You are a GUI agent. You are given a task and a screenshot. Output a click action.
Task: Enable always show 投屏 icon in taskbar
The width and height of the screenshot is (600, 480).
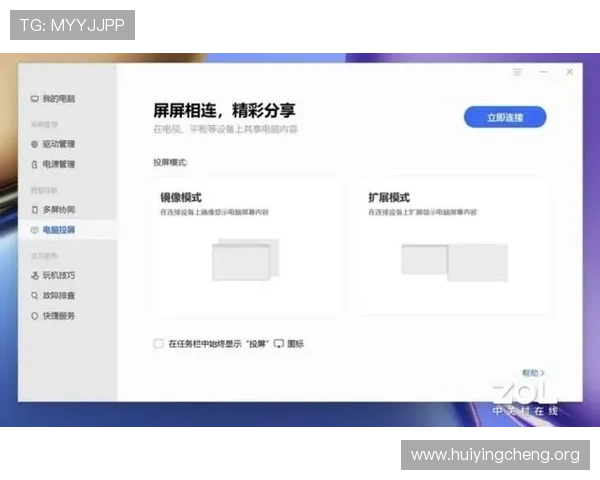(158, 343)
